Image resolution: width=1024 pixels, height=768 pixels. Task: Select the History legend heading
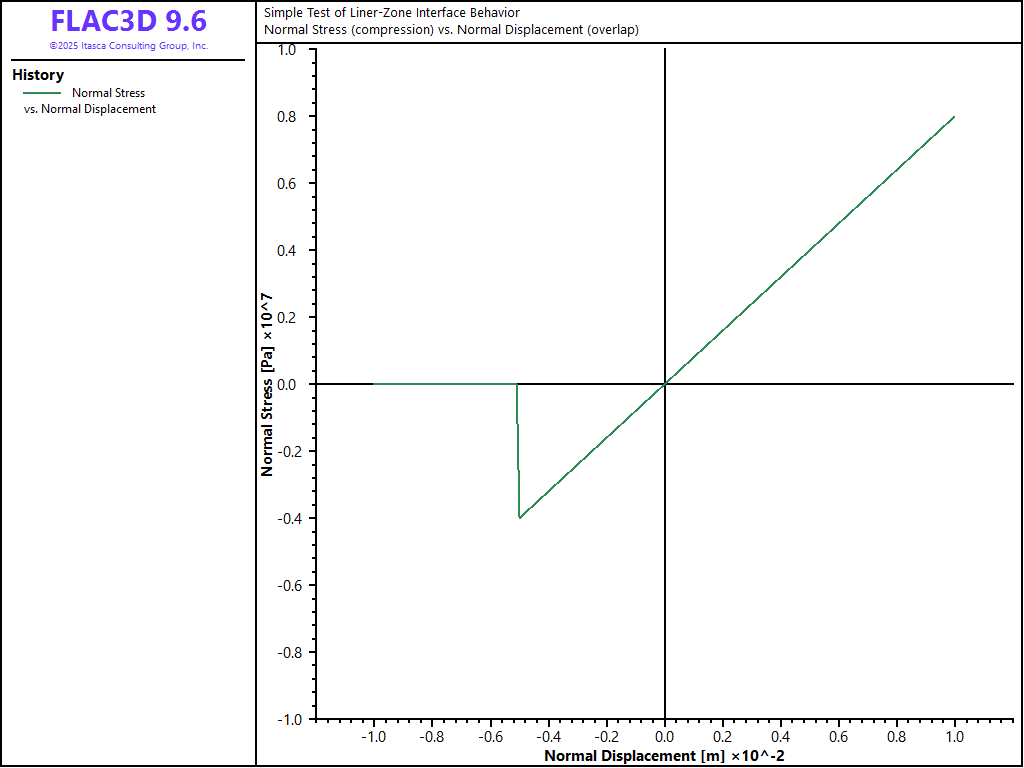(38, 75)
